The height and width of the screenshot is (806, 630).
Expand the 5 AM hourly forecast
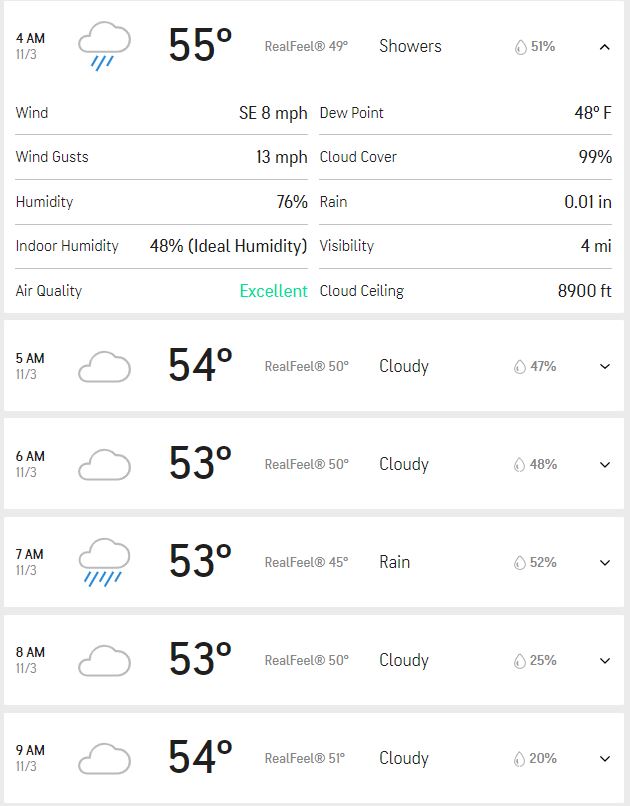605,367
